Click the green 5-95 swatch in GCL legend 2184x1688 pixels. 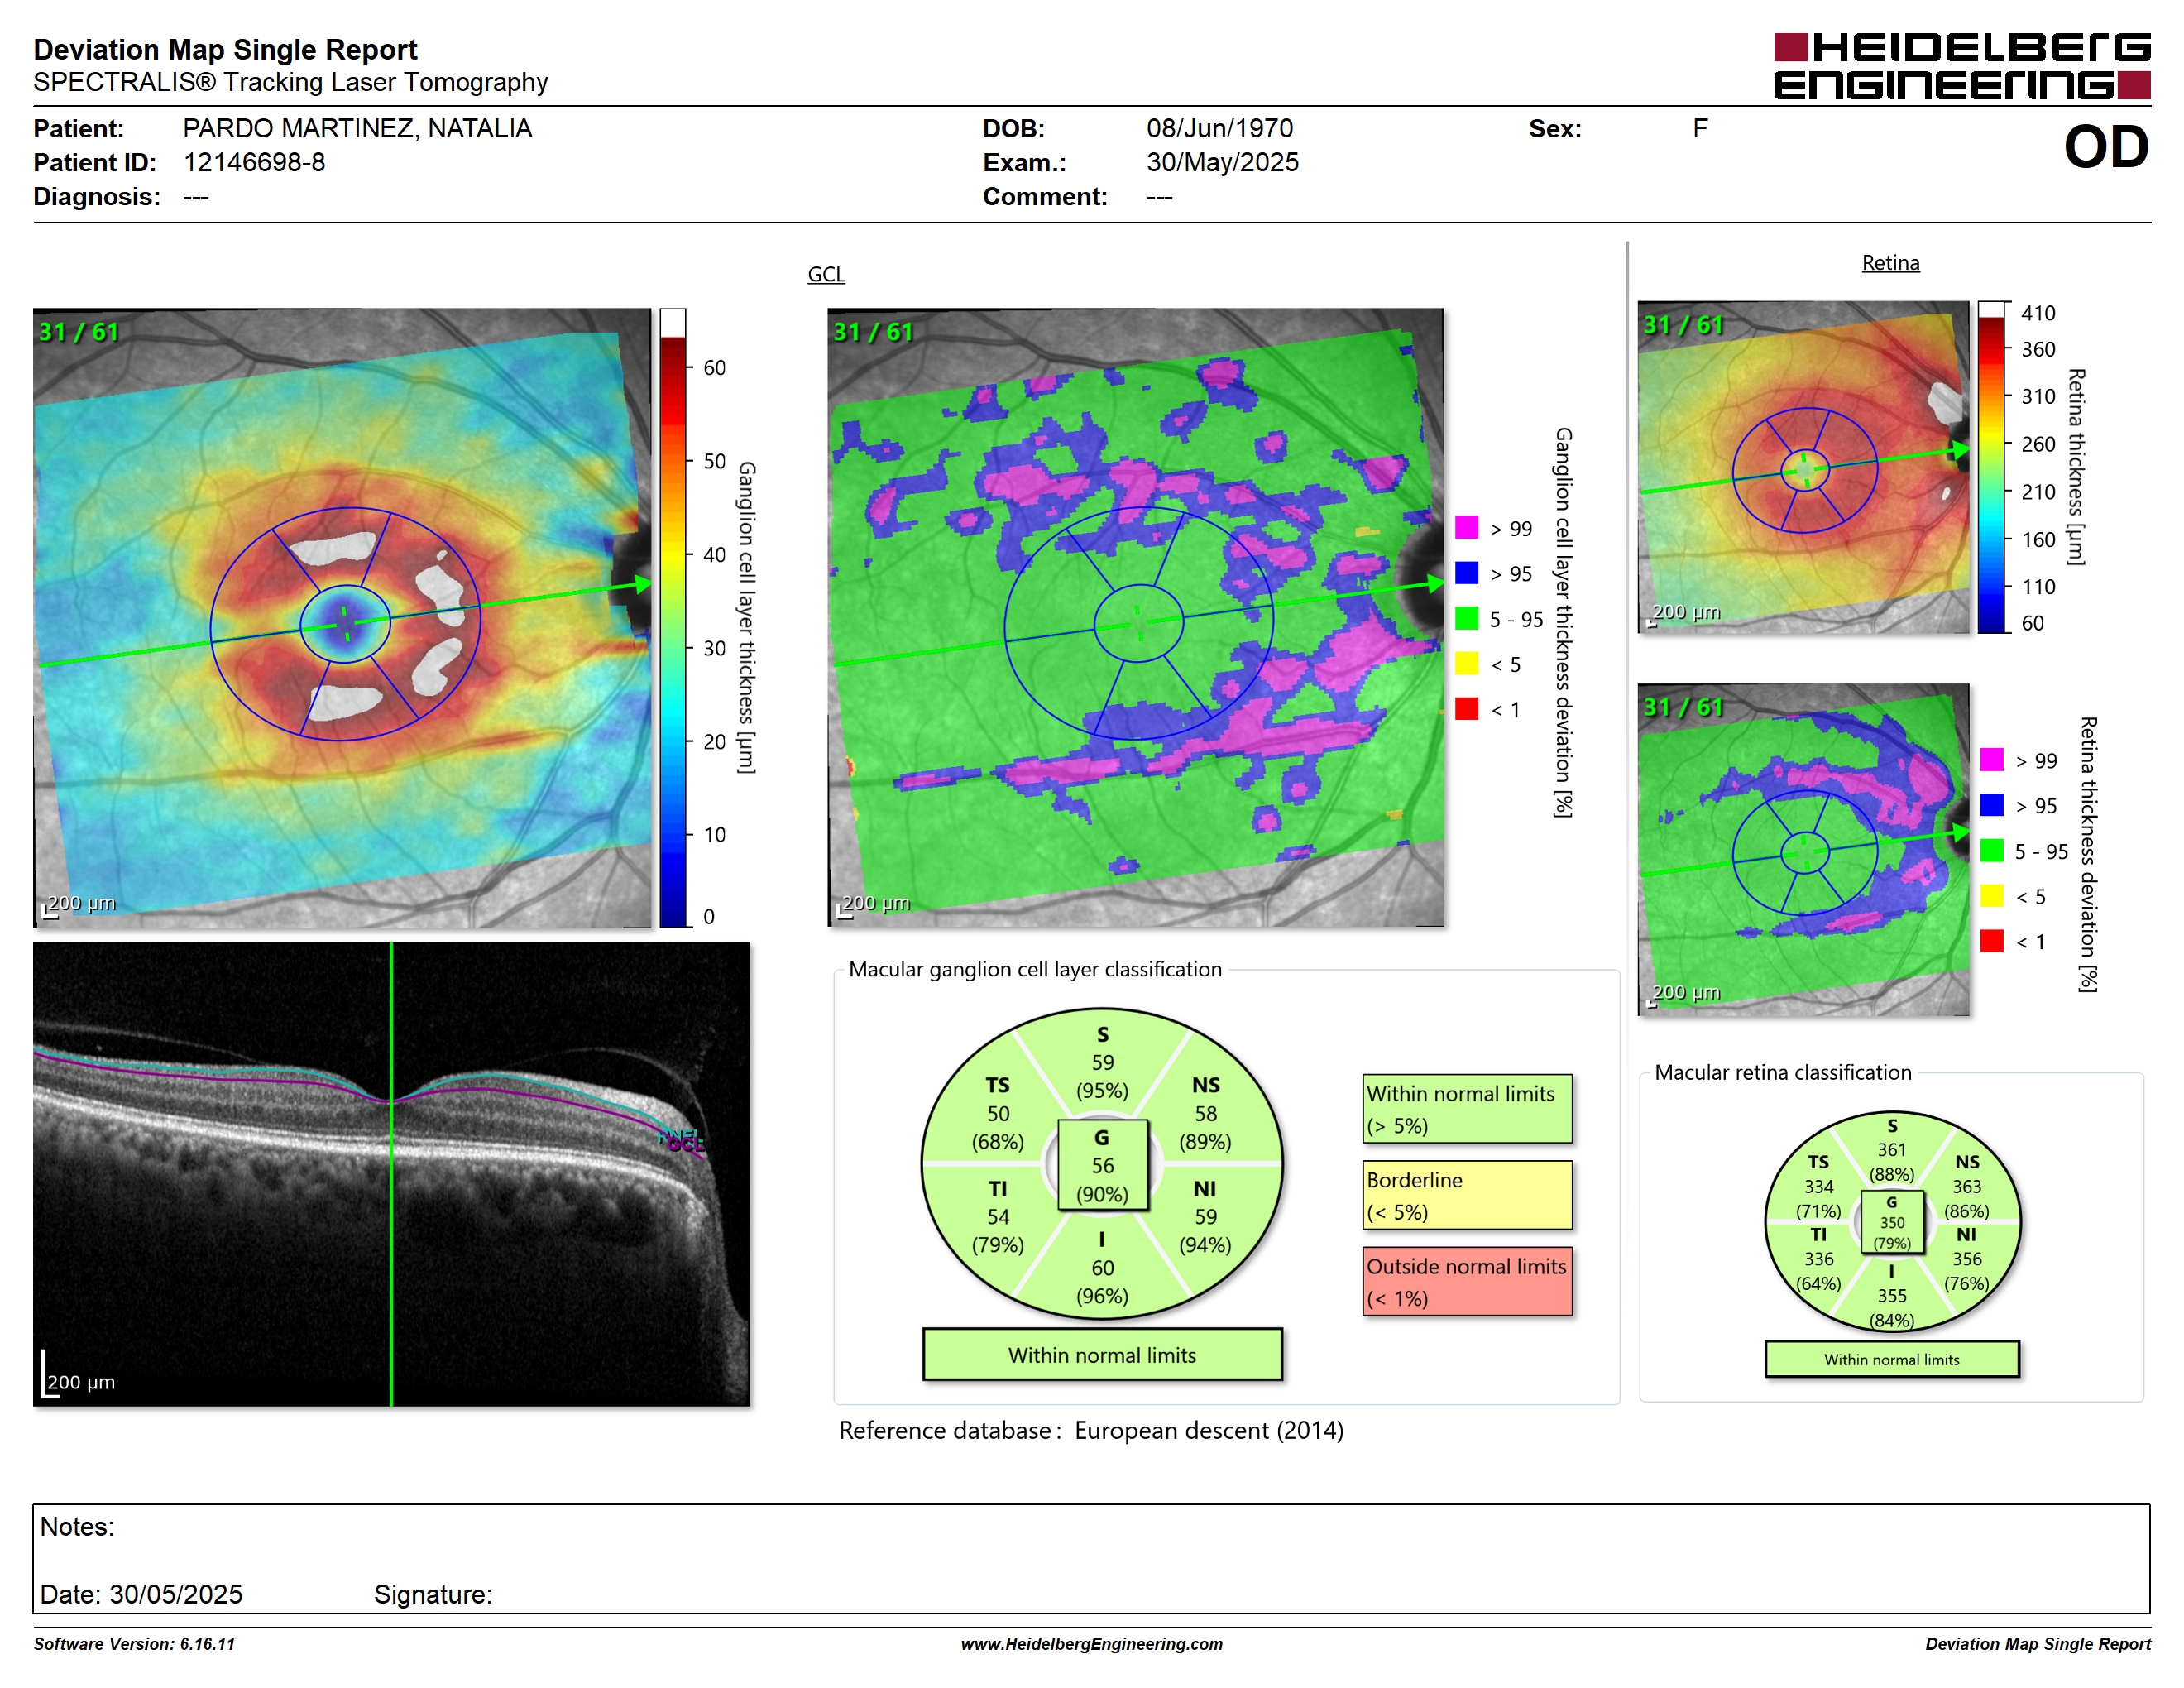(1466, 618)
